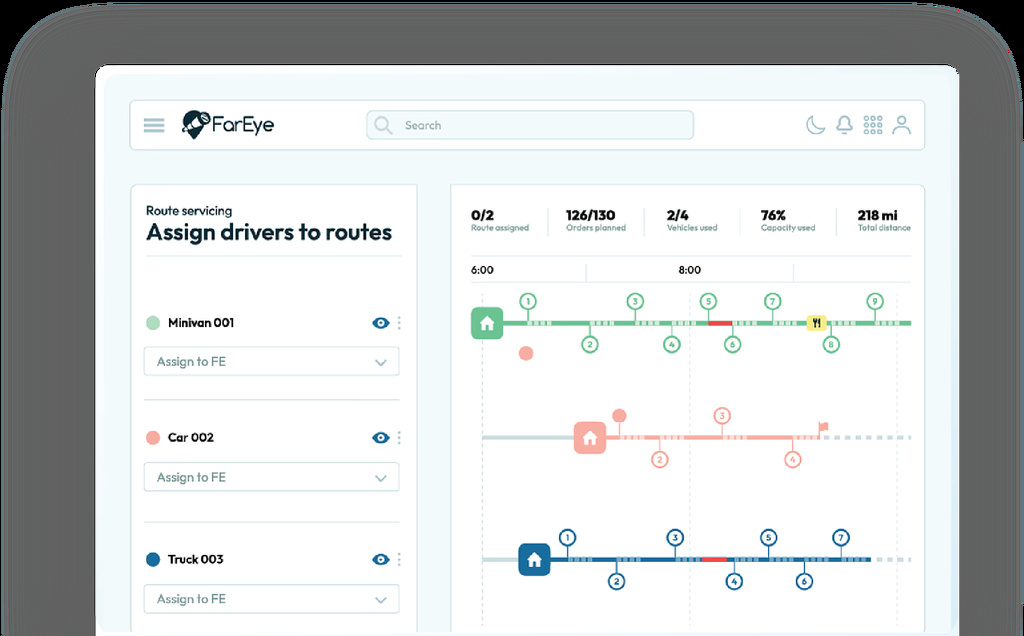Click the Orders planned 126/130 summary

click(594, 220)
